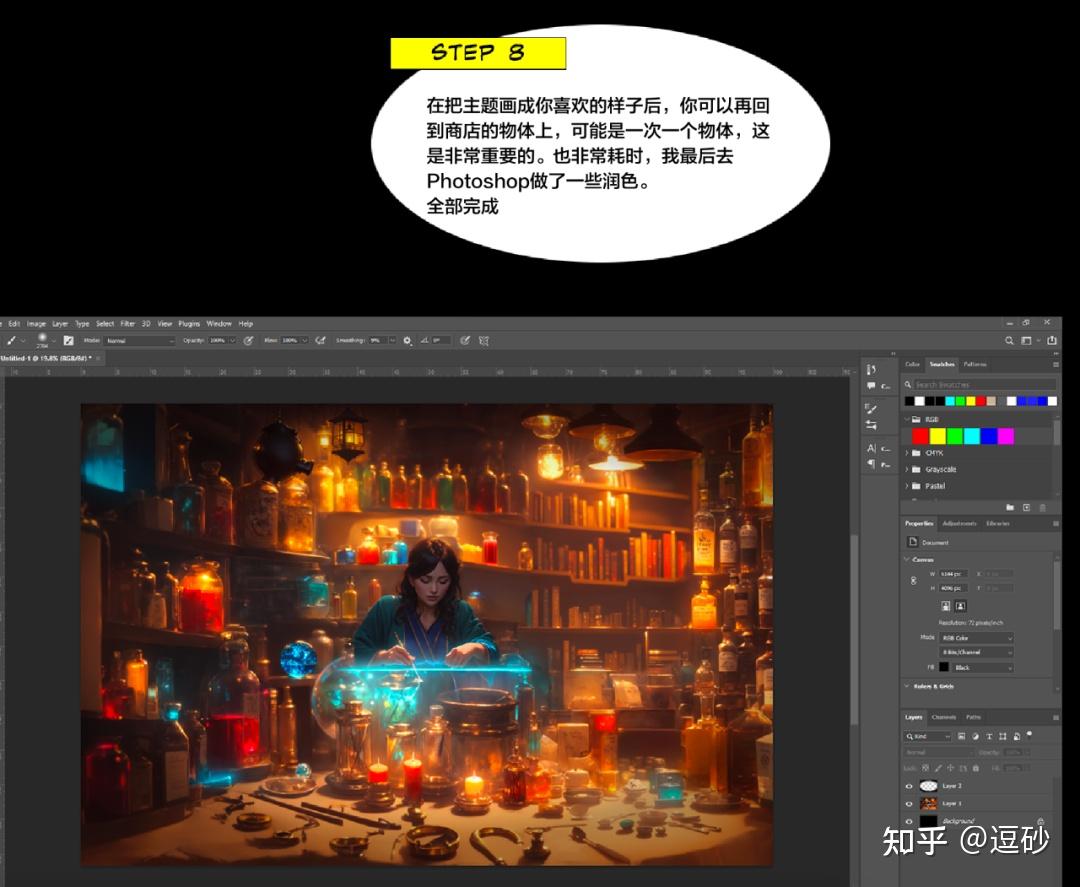The image size is (1080, 887).
Task: Collapse the RGB swatch group
Action: [x=907, y=419]
